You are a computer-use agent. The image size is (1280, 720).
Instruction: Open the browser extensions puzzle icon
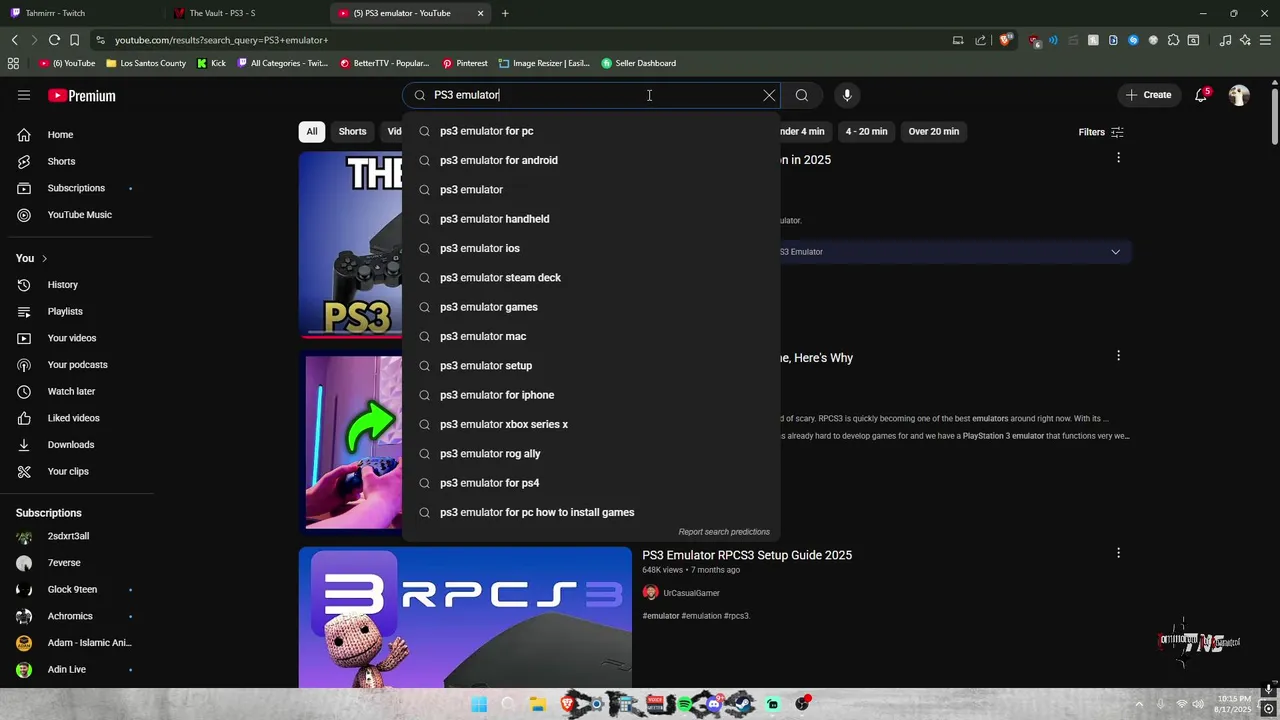pyautogui.click(x=1173, y=40)
